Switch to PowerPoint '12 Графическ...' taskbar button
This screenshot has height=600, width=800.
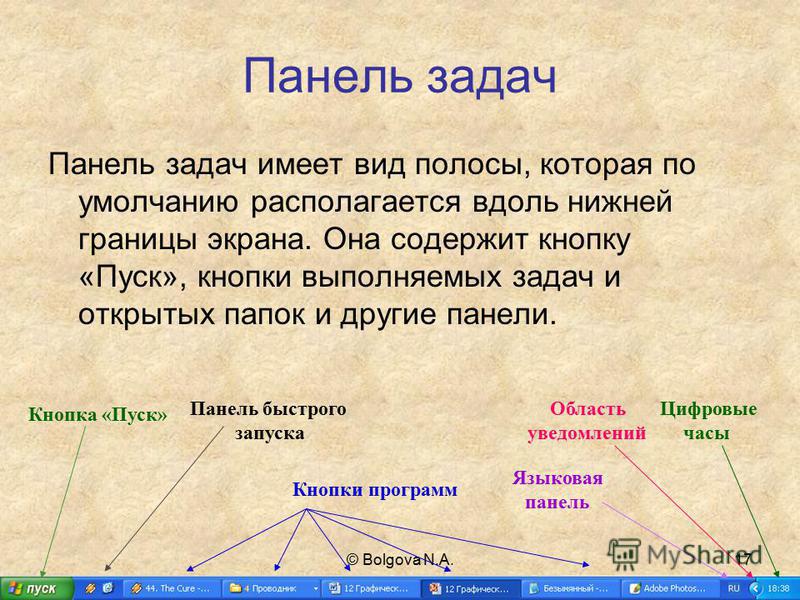pos(470,589)
